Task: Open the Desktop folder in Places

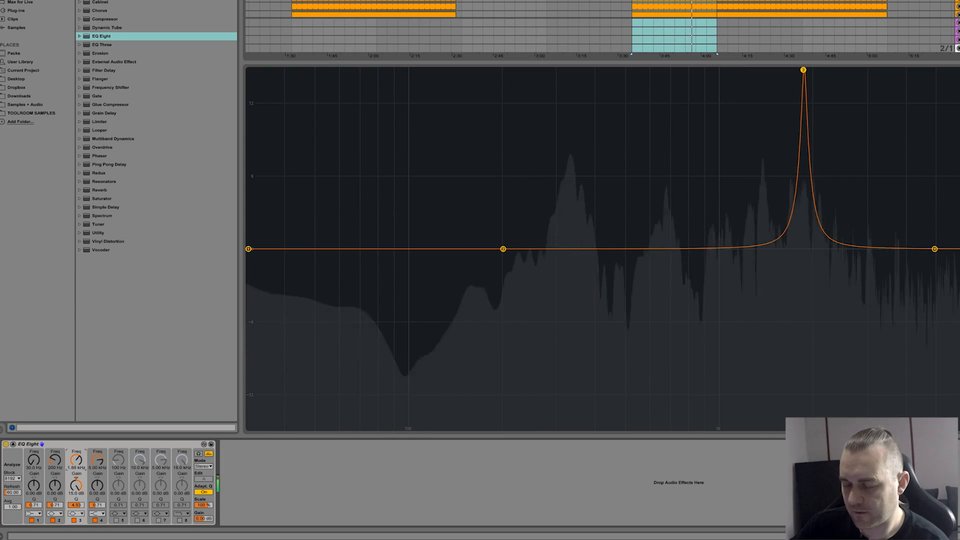Action: coord(16,79)
